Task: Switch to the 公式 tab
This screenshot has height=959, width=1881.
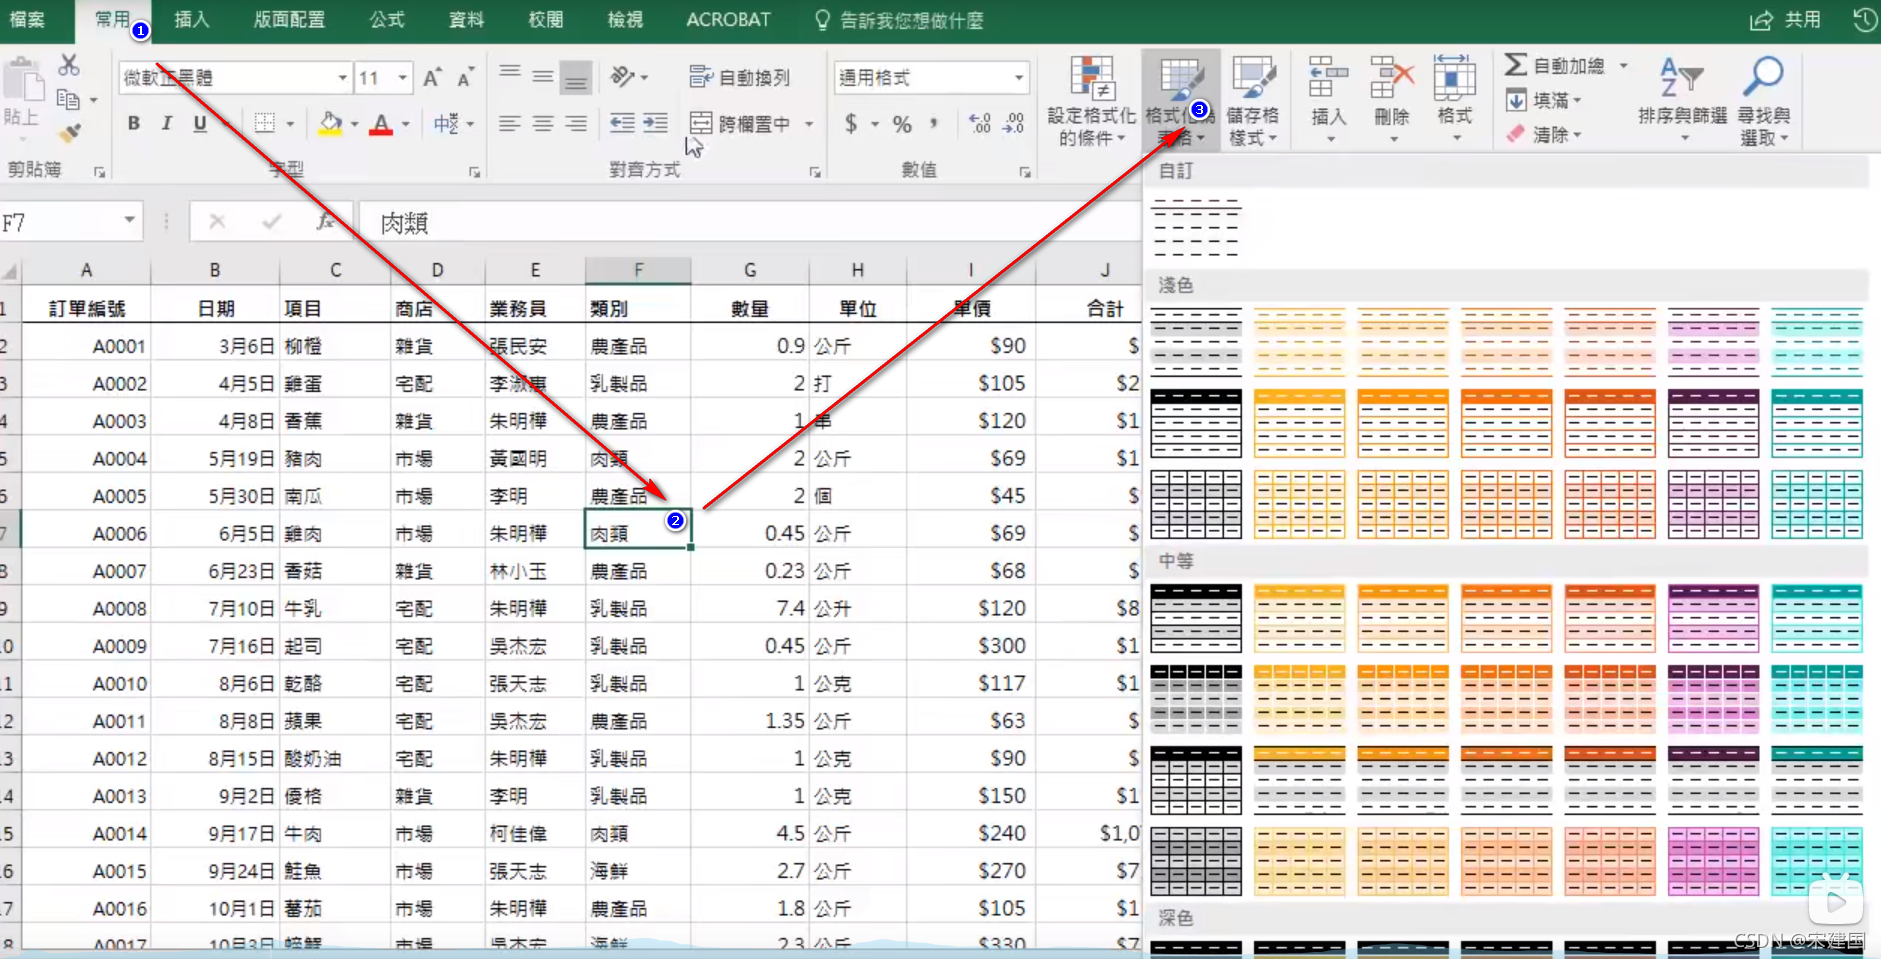Action: tap(387, 20)
